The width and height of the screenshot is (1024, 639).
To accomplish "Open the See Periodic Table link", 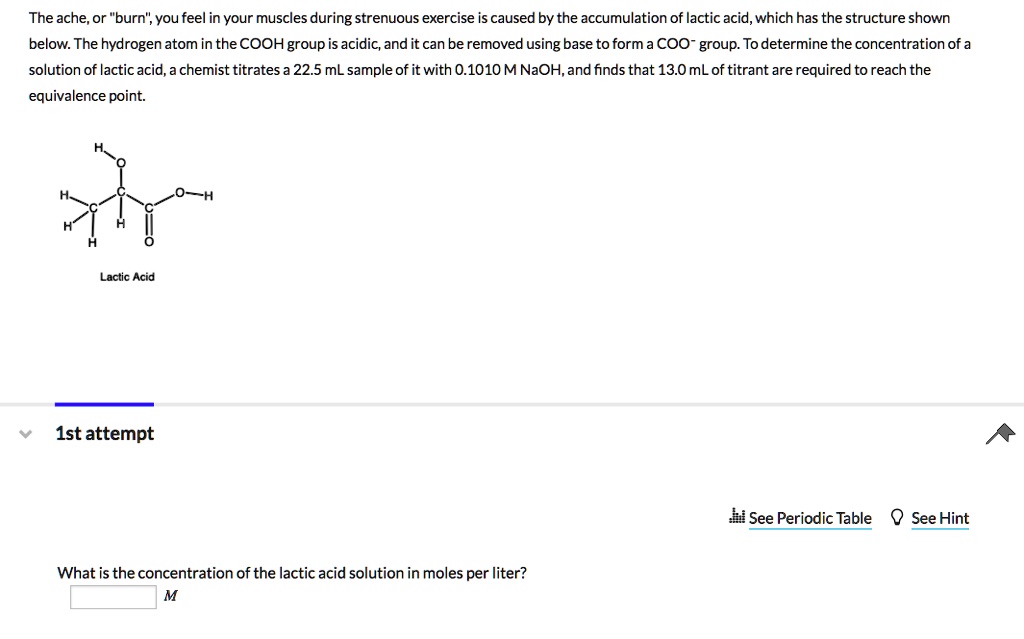I will (809, 518).
